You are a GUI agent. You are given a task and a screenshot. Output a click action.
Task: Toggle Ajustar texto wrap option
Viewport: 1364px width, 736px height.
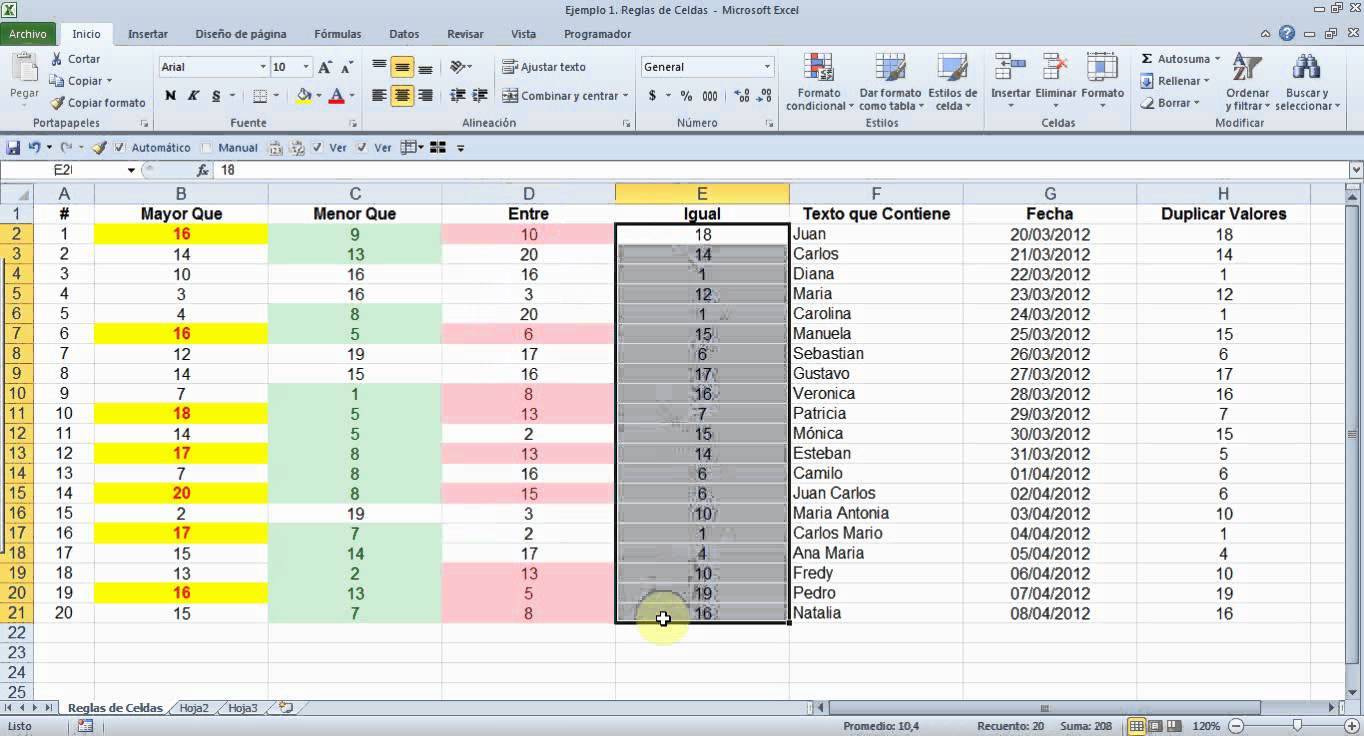coord(544,67)
